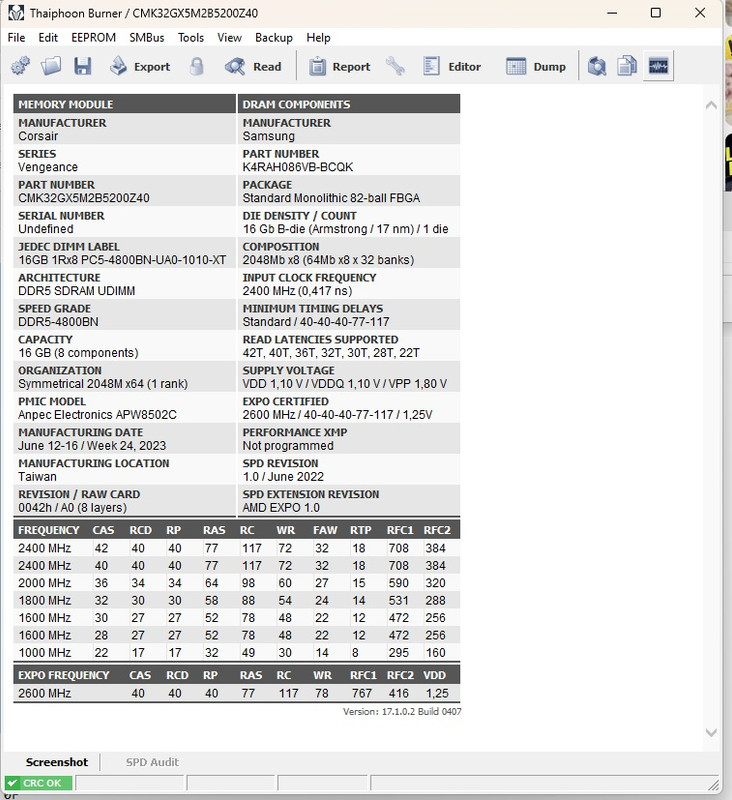Click the read latencies 42T, 40T text
This screenshot has height=800, width=732.
[x=331, y=353]
